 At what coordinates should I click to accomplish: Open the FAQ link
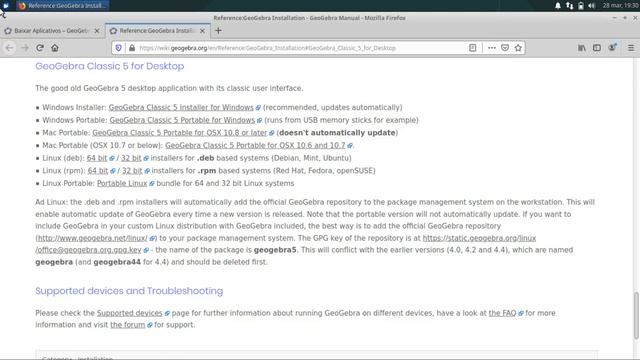502,313
